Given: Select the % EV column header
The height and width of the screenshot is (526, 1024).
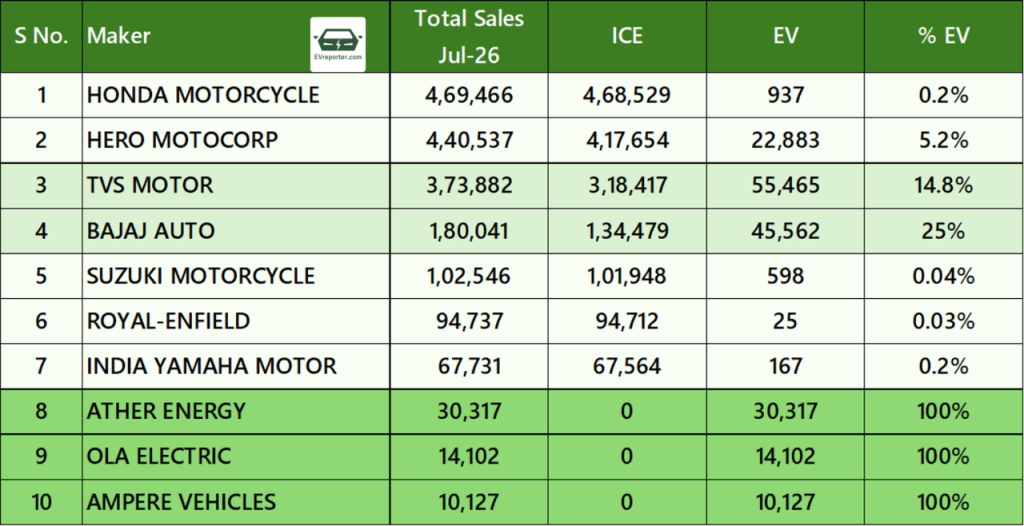Looking at the screenshot, I should pyautogui.click(x=944, y=37).
